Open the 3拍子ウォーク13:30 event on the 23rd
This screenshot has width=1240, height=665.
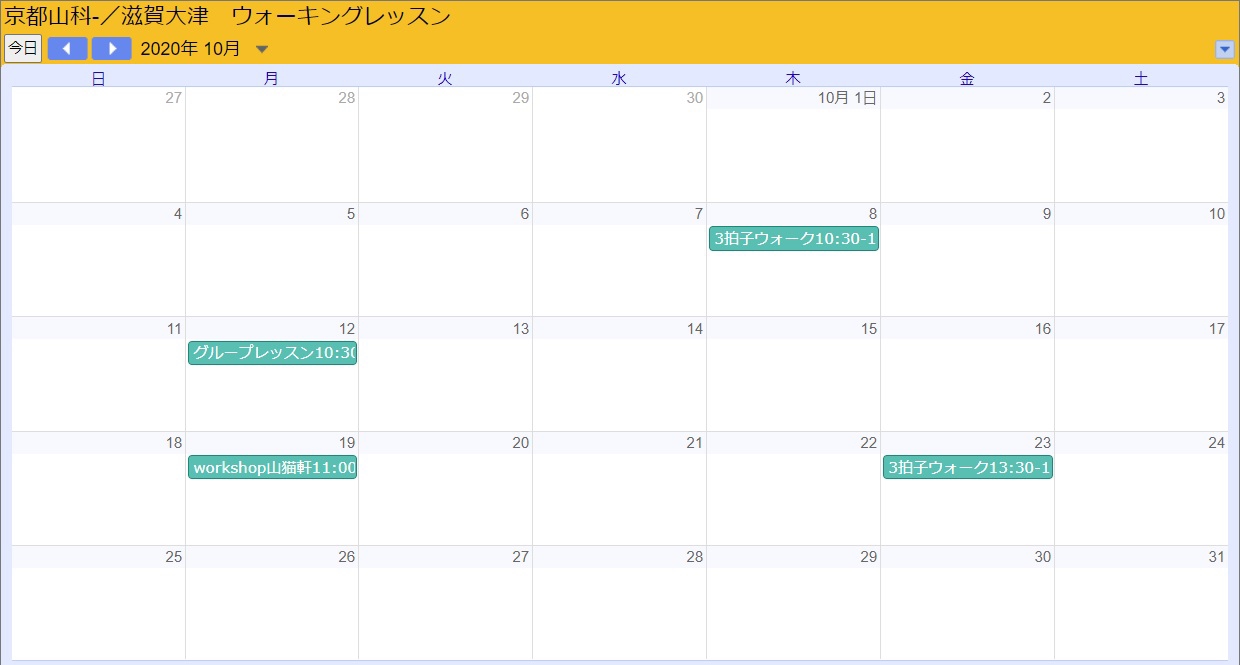click(968, 467)
